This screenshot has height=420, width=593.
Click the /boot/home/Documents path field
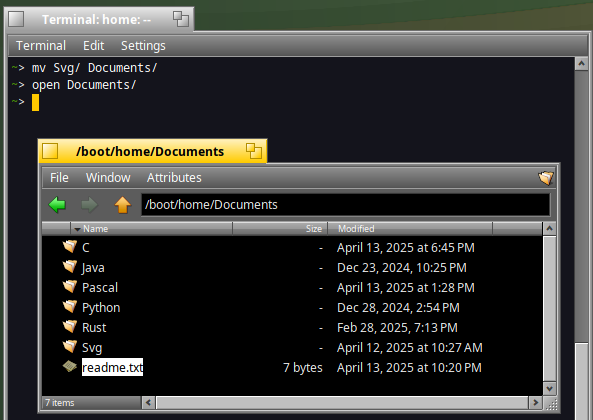[x=346, y=205]
